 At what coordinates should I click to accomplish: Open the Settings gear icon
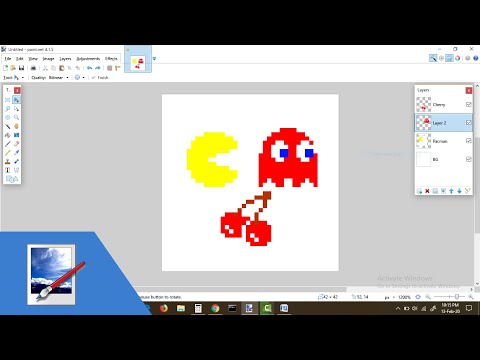click(468, 58)
